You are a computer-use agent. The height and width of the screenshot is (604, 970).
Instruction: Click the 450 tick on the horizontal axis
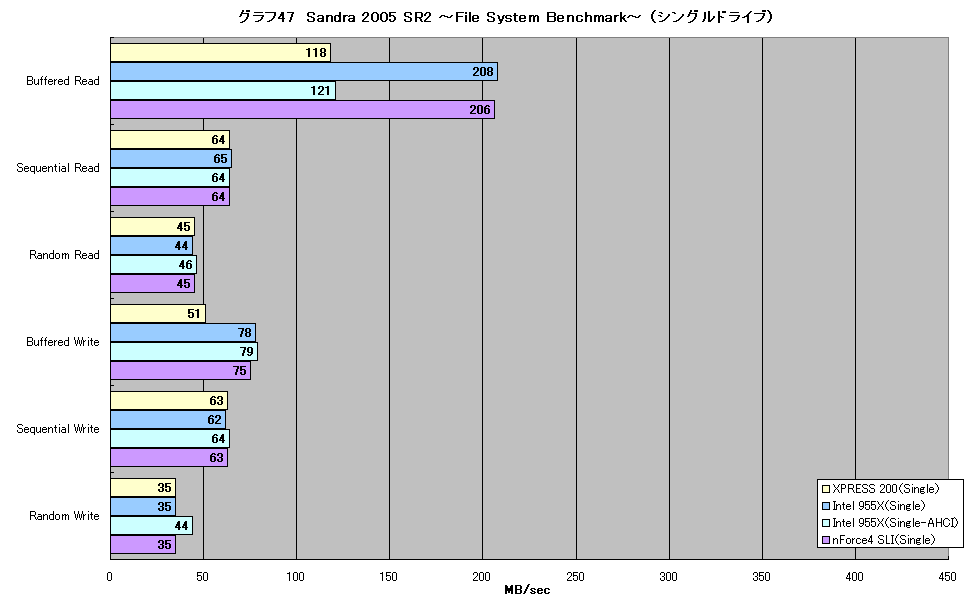pos(947,577)
